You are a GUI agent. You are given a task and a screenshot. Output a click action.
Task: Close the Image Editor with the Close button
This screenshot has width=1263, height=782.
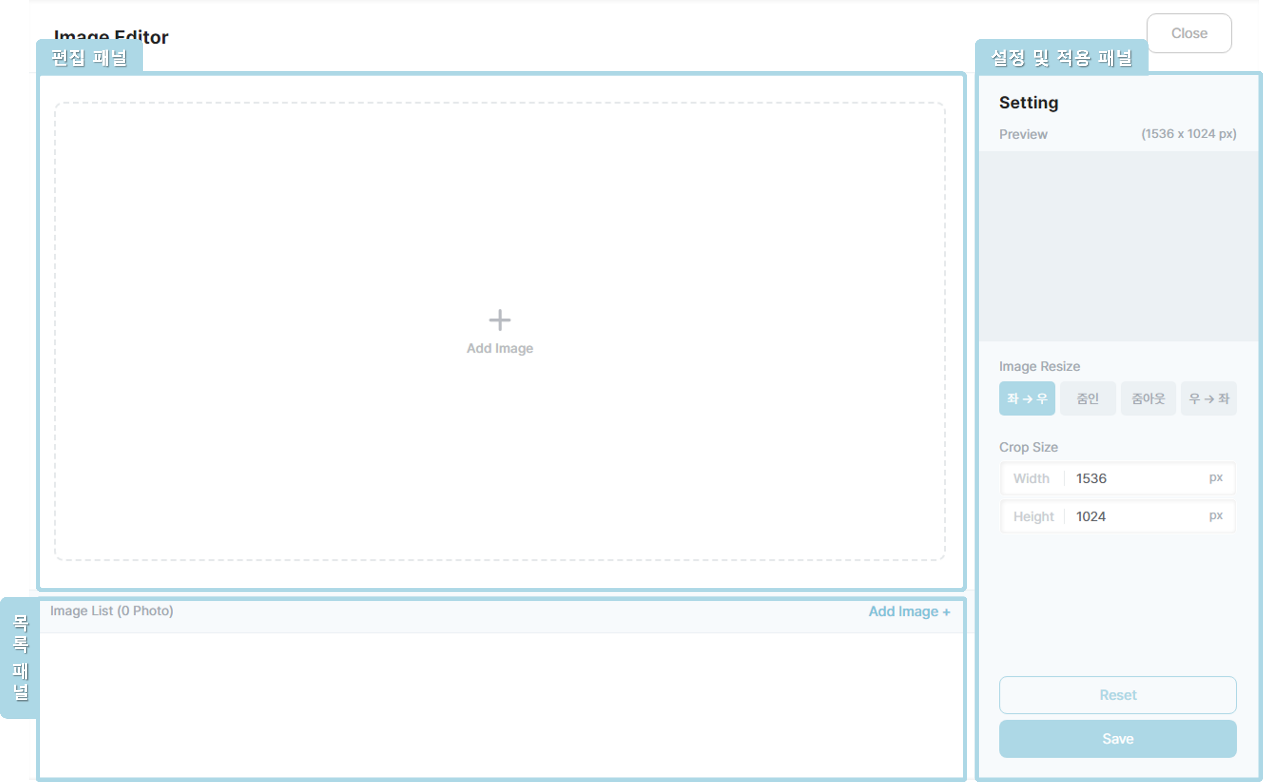[x=1188, y=34]
